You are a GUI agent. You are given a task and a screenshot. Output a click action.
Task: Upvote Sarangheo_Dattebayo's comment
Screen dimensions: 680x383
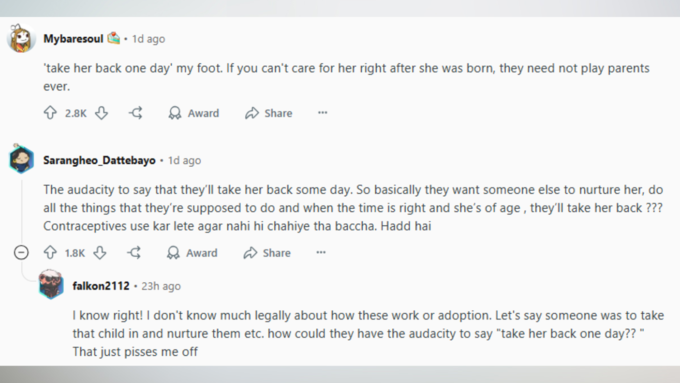coord(50,252)
